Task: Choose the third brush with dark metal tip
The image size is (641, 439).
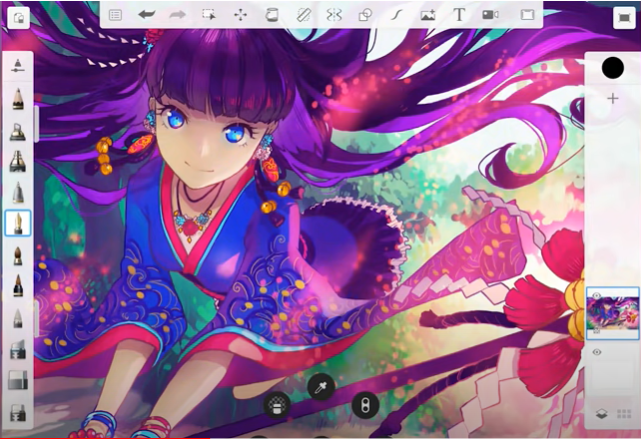Action: point(18,161)
